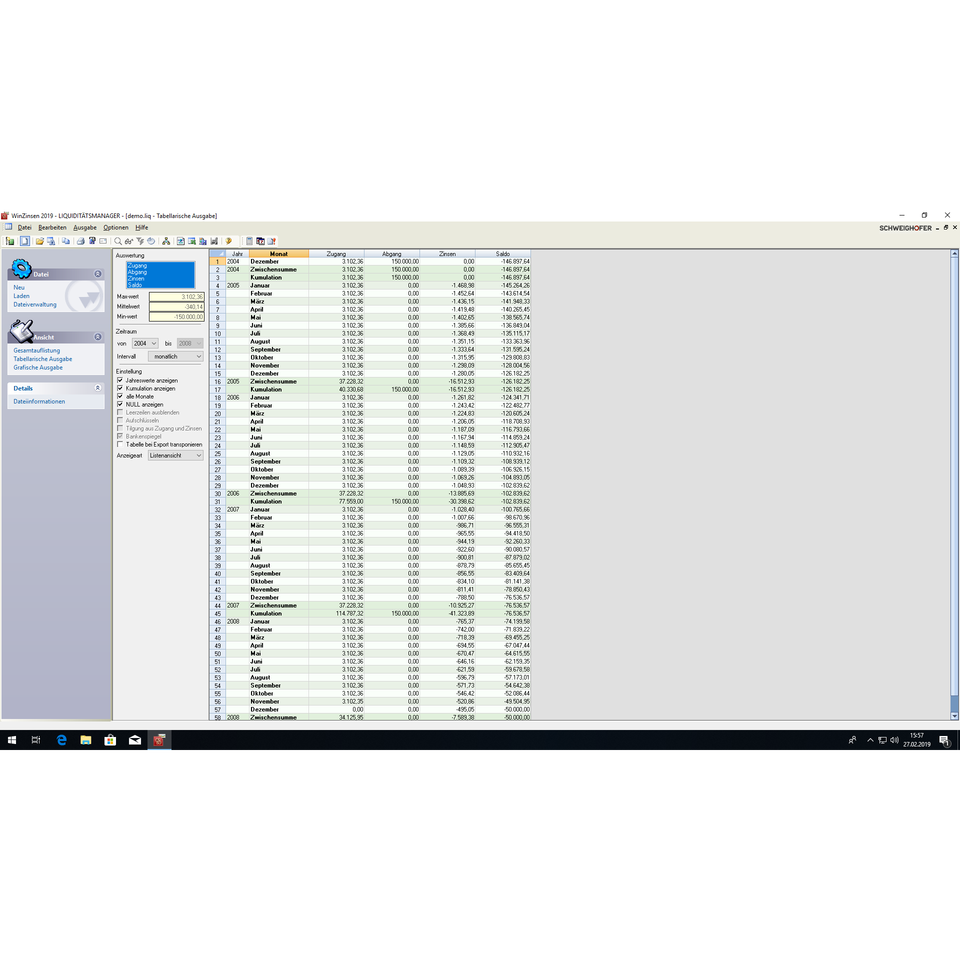Open Microsoft Edge from the taskbar
The height and width of the screenshot is (960, 960).
coord(61,740)
